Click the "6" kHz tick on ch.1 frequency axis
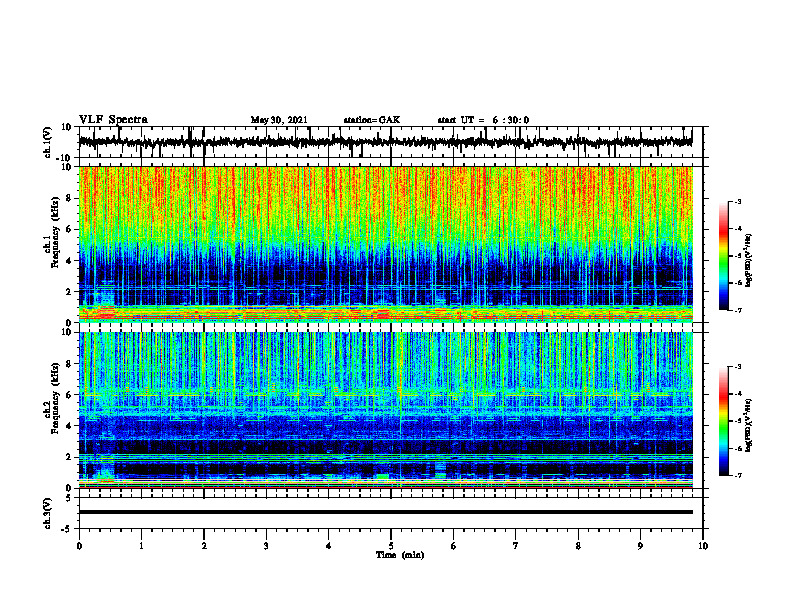792x612 pixels. click(69, 230)
